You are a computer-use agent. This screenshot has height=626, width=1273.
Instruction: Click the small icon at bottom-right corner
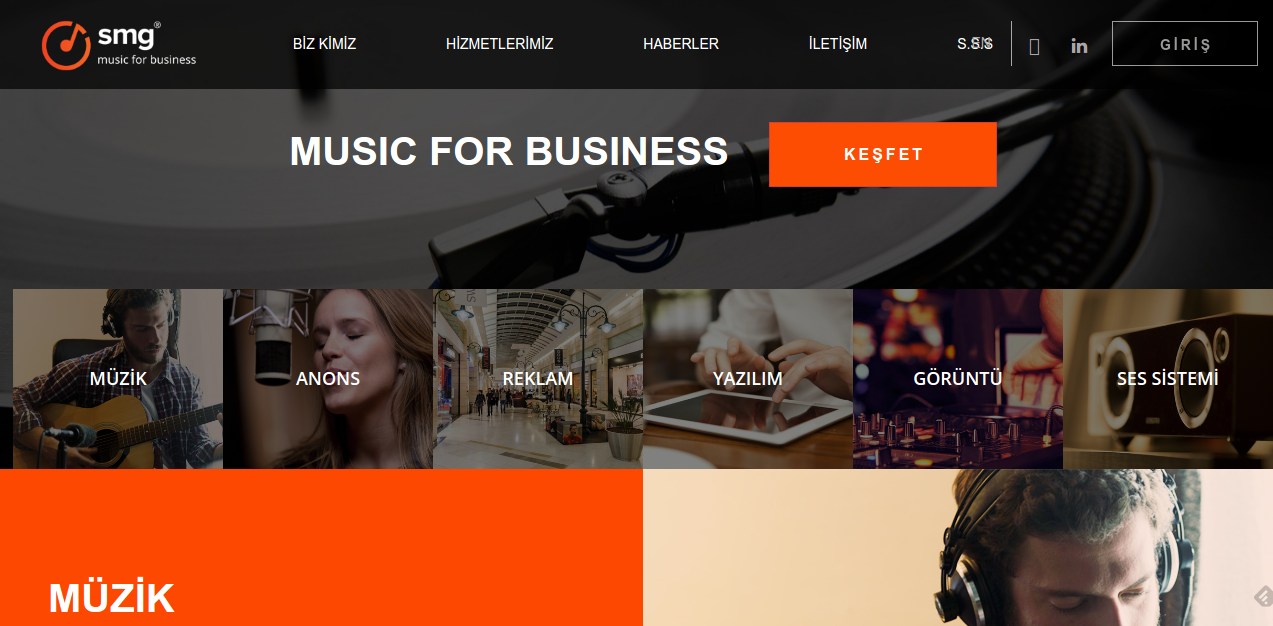click(1263, 597)
